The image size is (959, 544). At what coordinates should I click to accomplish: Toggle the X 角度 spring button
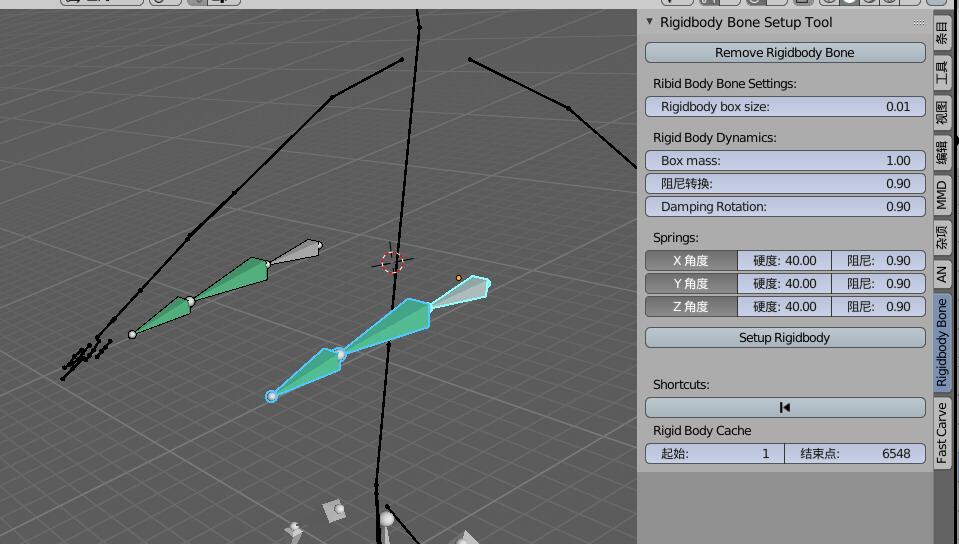tap(691, 261)
